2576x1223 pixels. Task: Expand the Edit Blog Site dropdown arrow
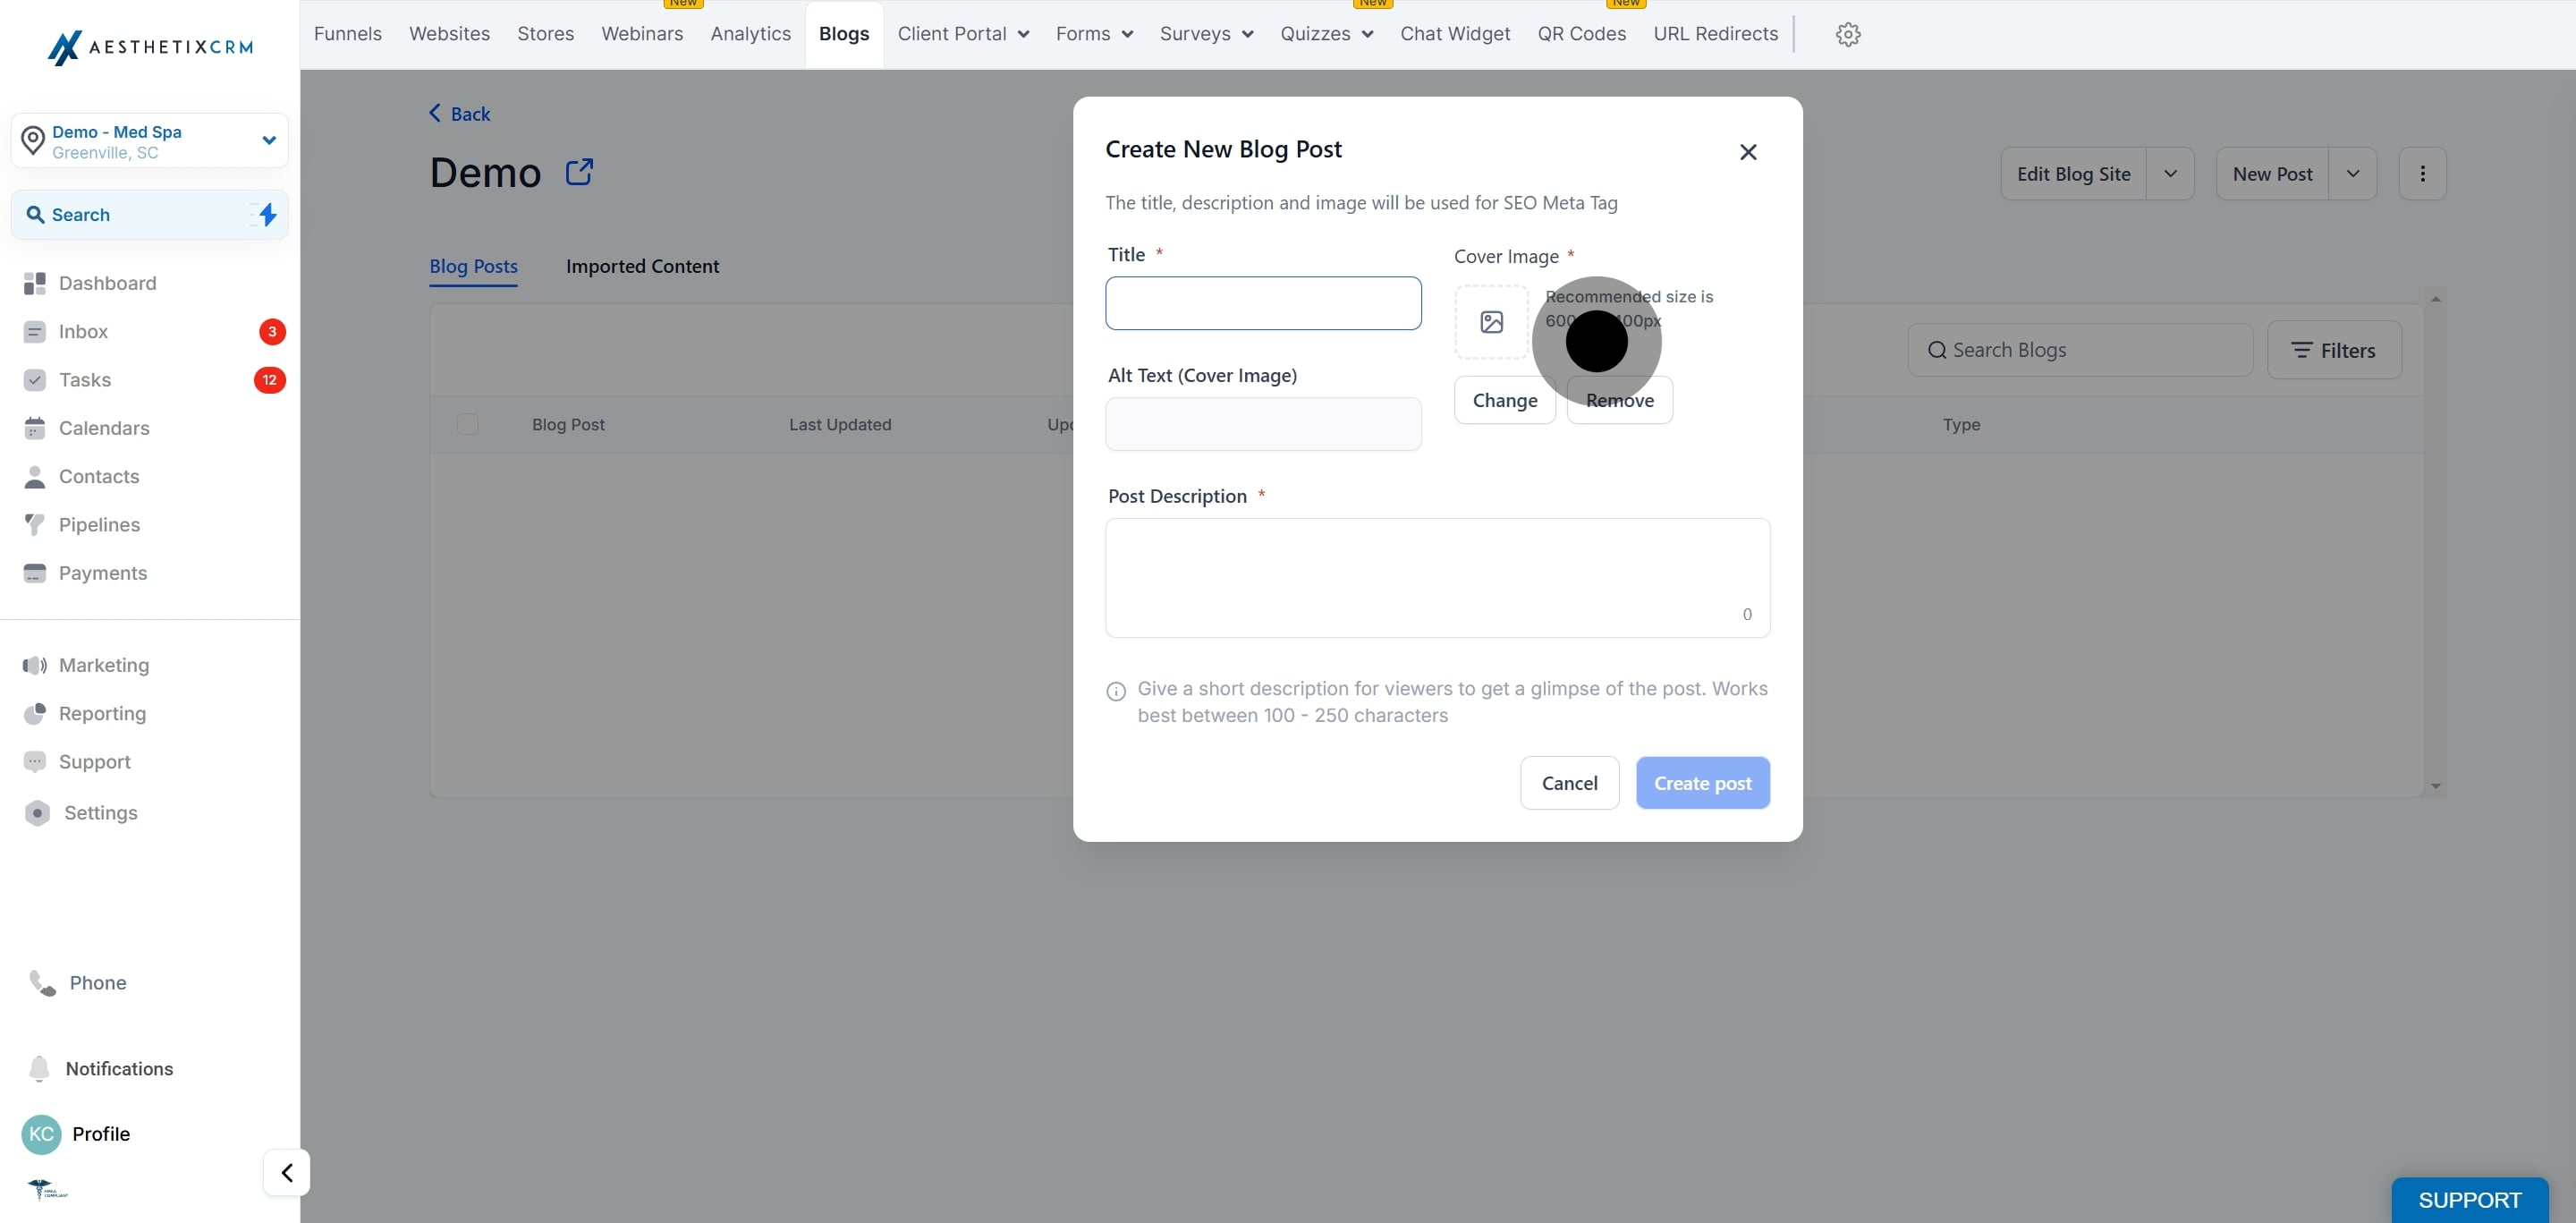click(x=2169, y=174)
